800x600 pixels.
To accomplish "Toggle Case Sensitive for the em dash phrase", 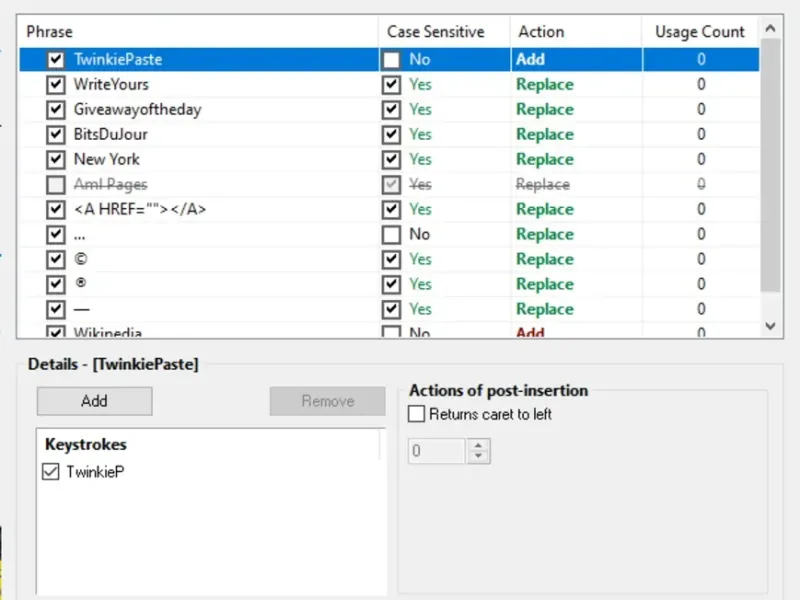I will [391, 310].
